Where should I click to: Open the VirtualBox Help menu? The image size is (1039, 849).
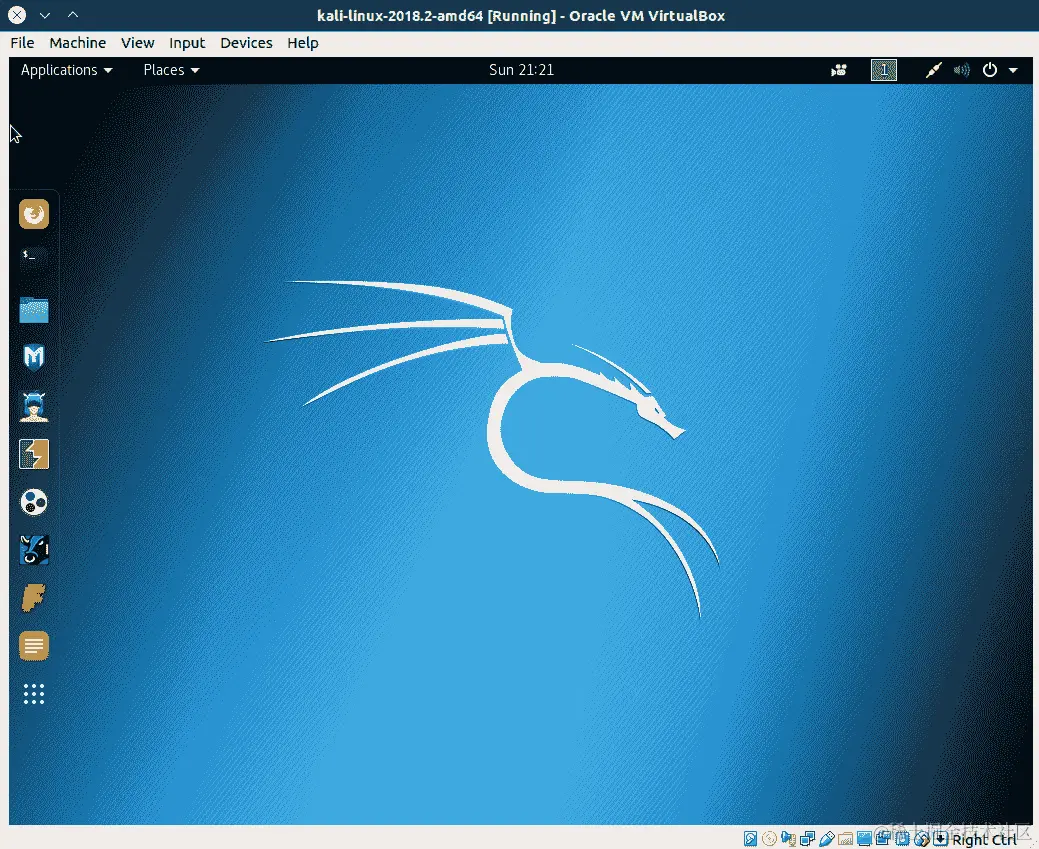point(303,43)
